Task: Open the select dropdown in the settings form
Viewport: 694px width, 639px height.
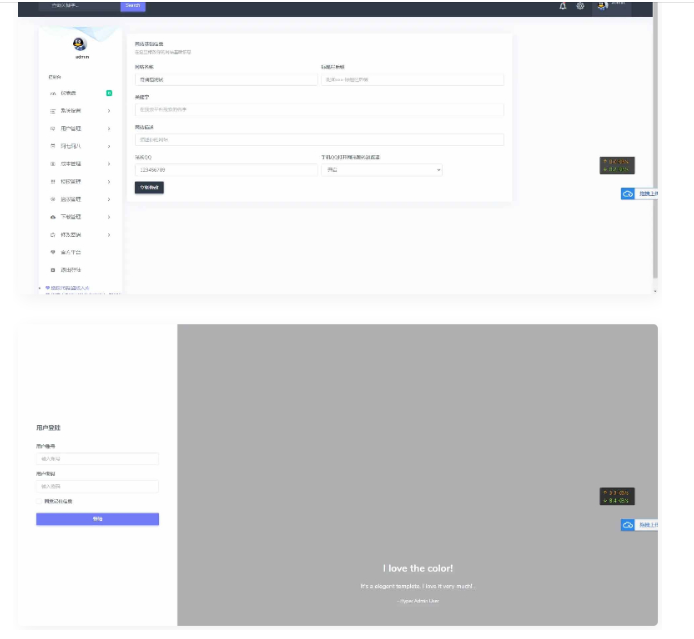Action: point(381,170)
